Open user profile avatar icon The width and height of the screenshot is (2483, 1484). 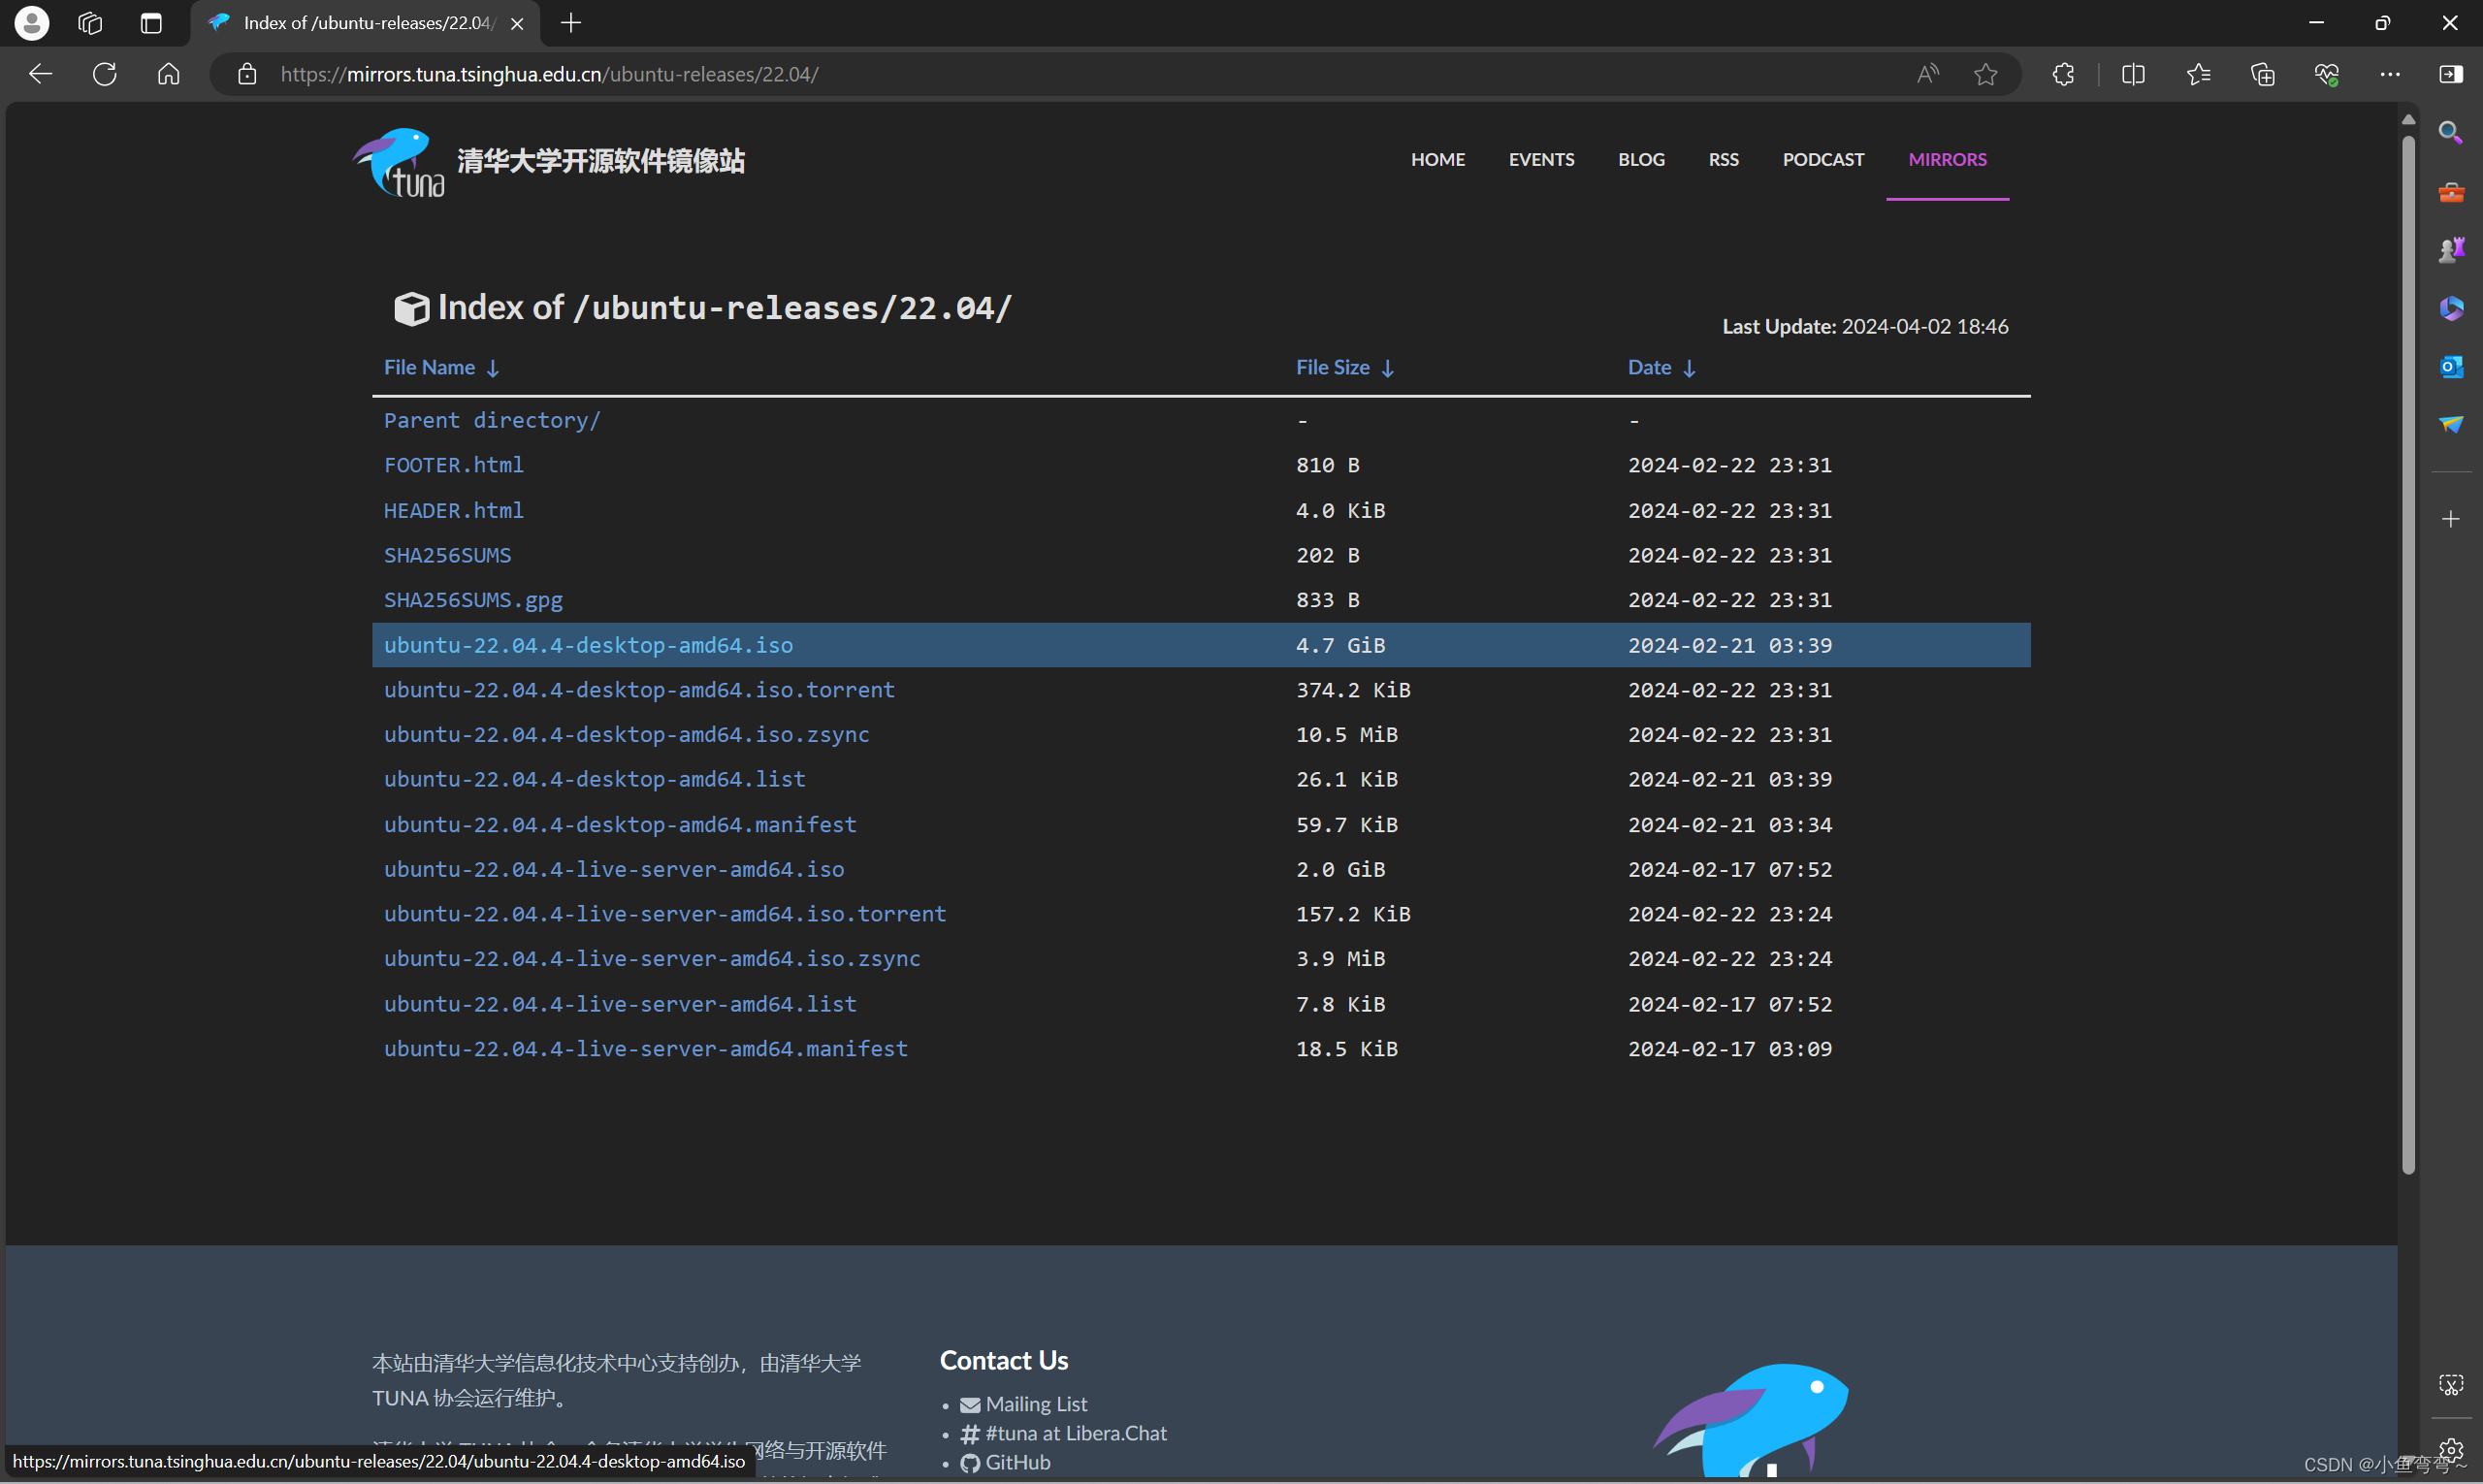(32, 23)
